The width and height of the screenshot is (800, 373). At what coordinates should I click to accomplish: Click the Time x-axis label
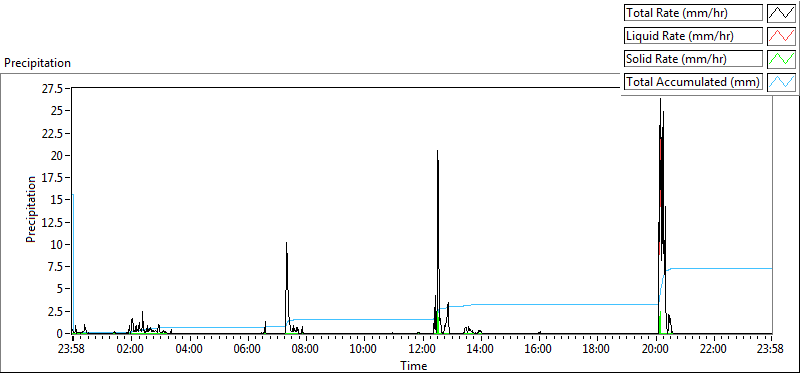[x=414, y=365]
